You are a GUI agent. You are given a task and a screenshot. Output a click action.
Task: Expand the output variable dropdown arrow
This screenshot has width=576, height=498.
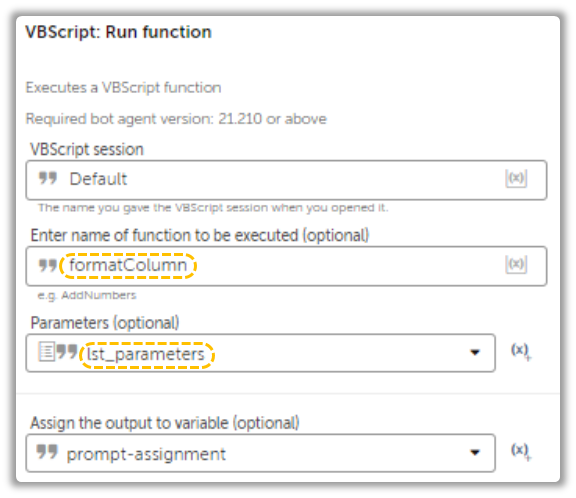pyautogui.click(x=475, y=452)
